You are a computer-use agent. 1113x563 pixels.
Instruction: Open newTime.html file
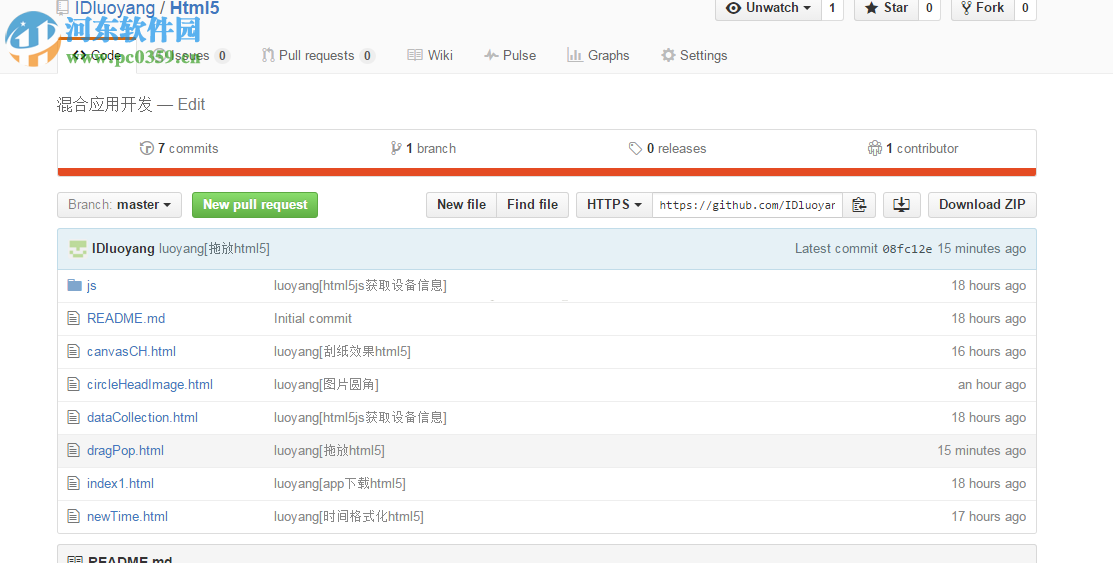pyautogui.click(x=127, y=516)
